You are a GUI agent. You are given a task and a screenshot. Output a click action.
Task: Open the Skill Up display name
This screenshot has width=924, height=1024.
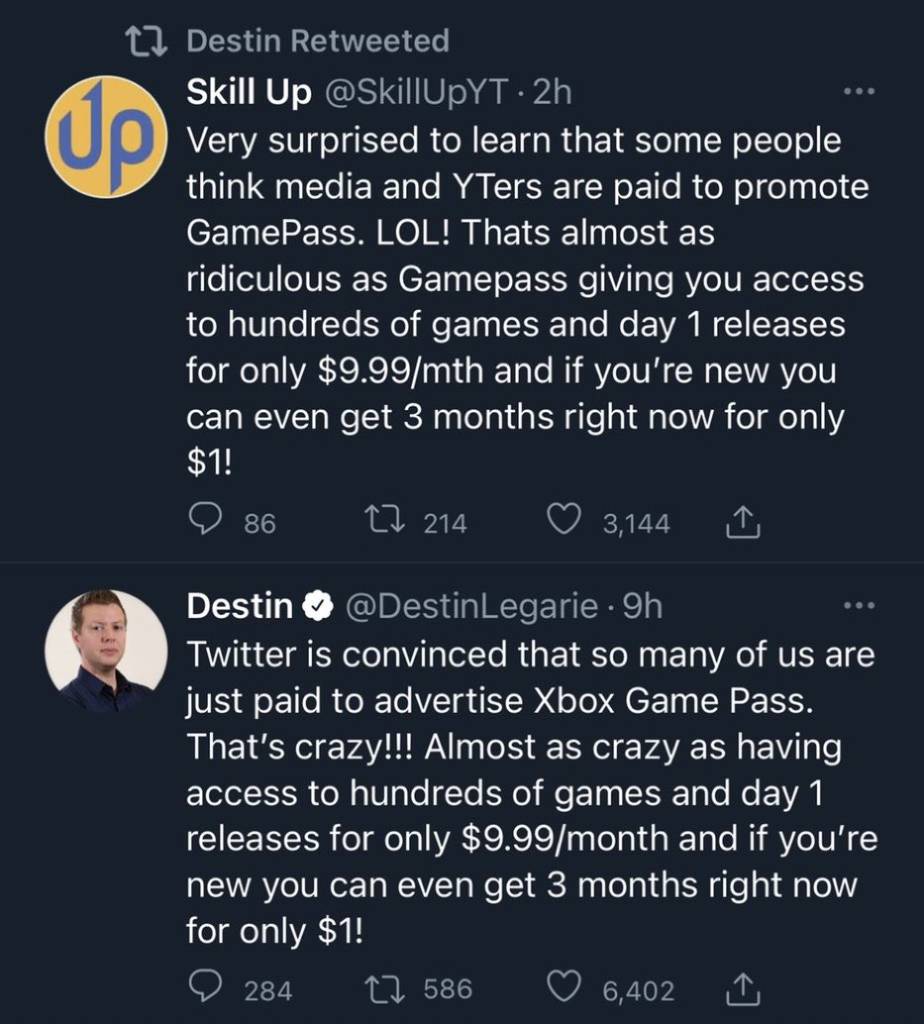249,93
